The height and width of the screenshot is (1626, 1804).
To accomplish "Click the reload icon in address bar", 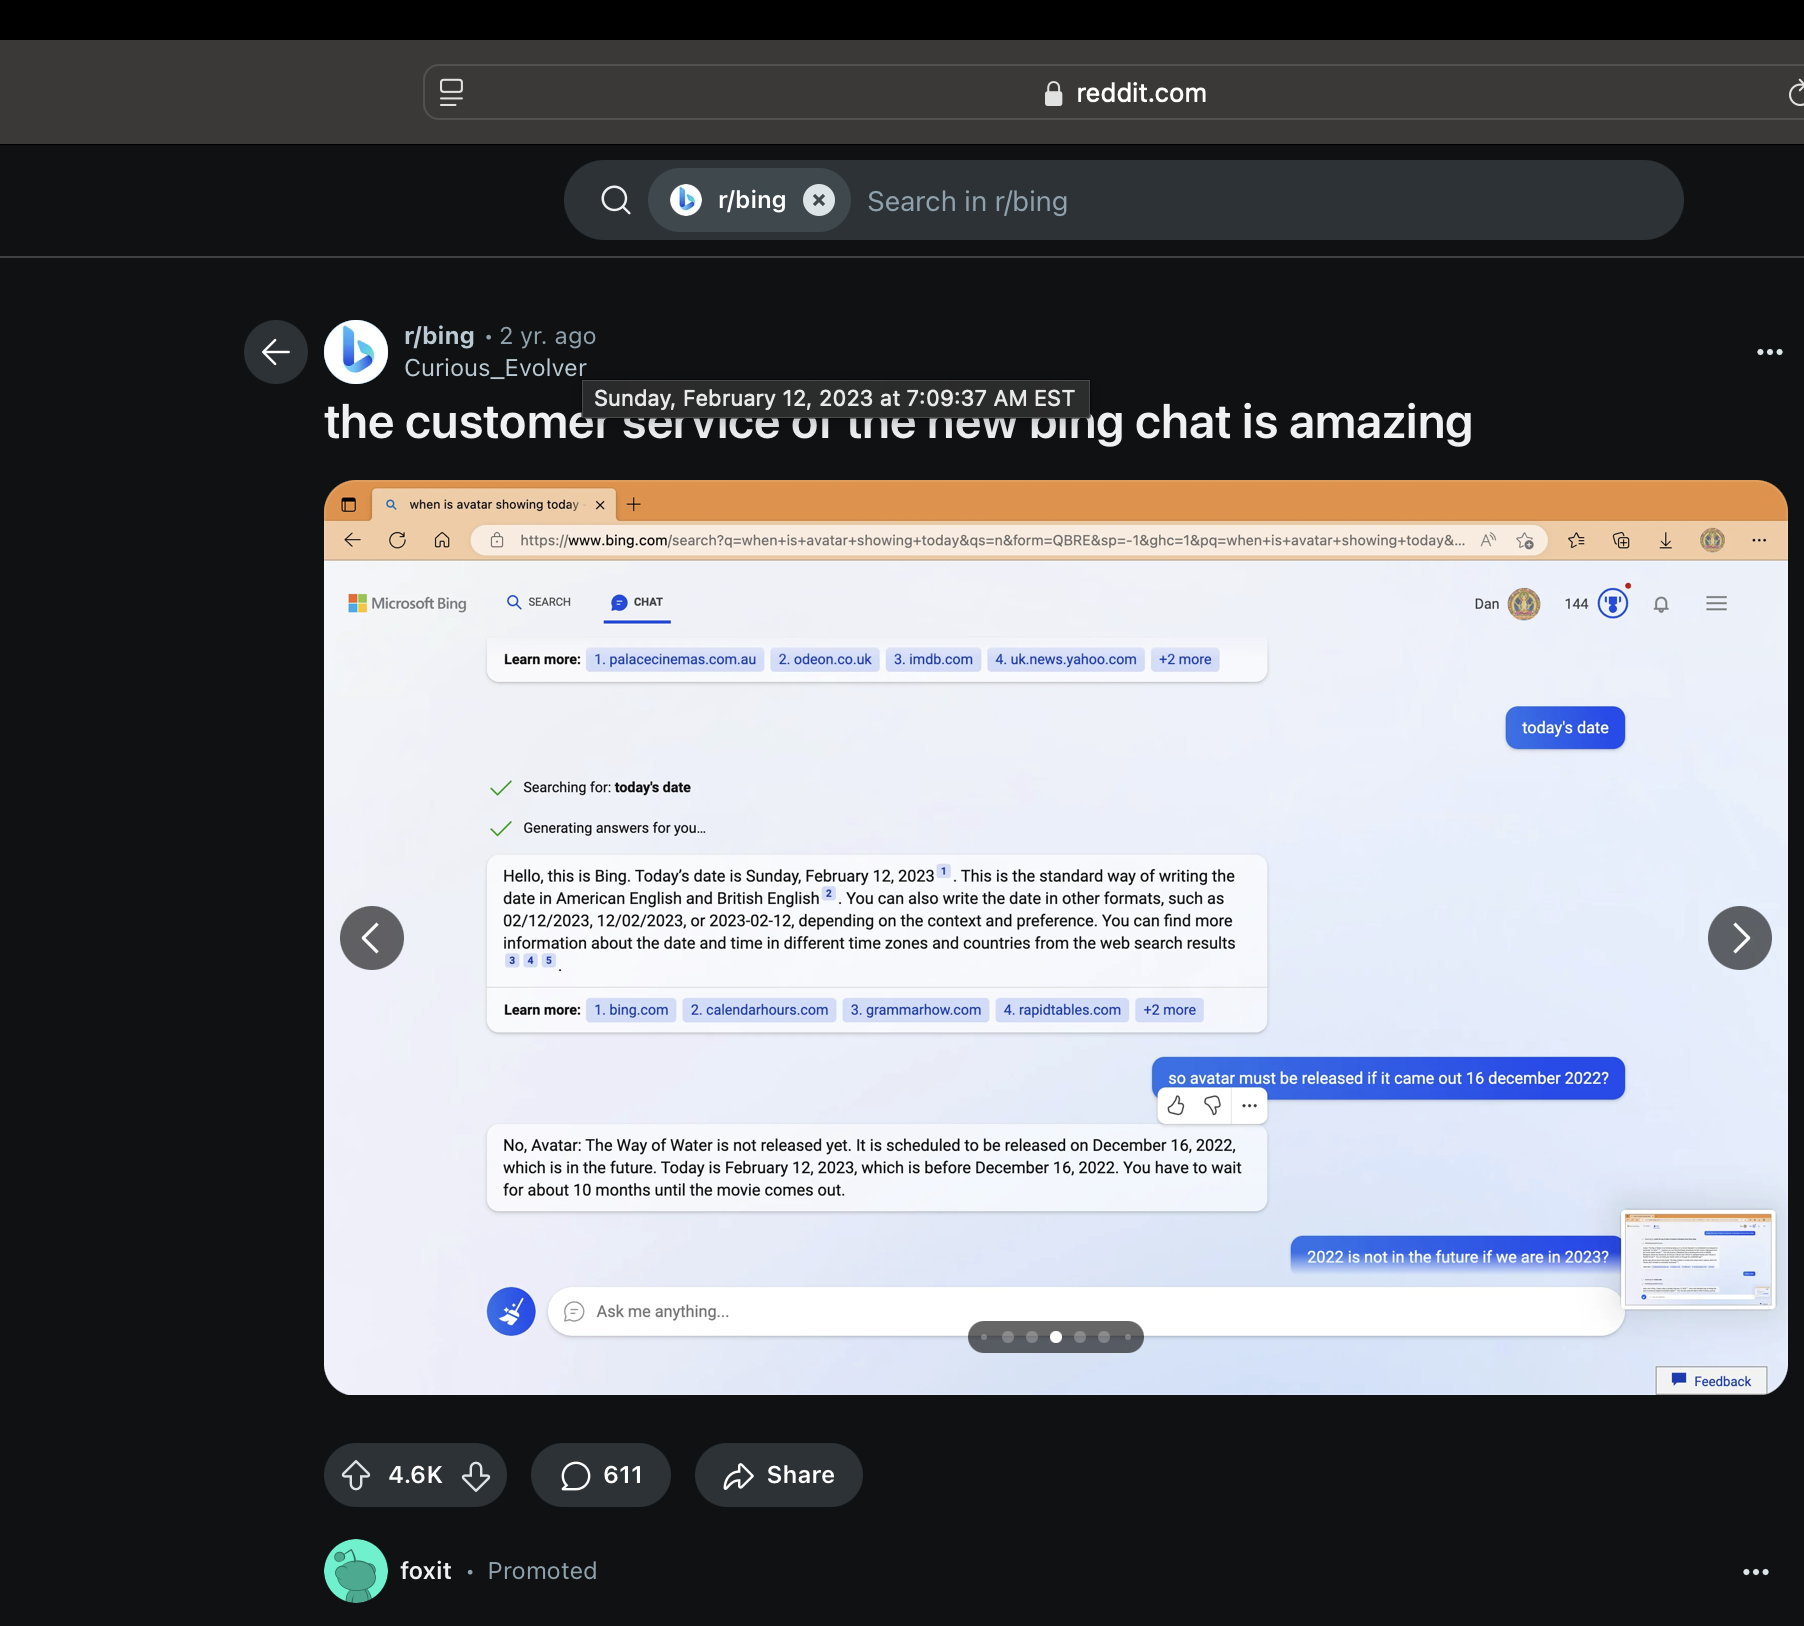I will pyautogui.click(x=1796, y=93).
